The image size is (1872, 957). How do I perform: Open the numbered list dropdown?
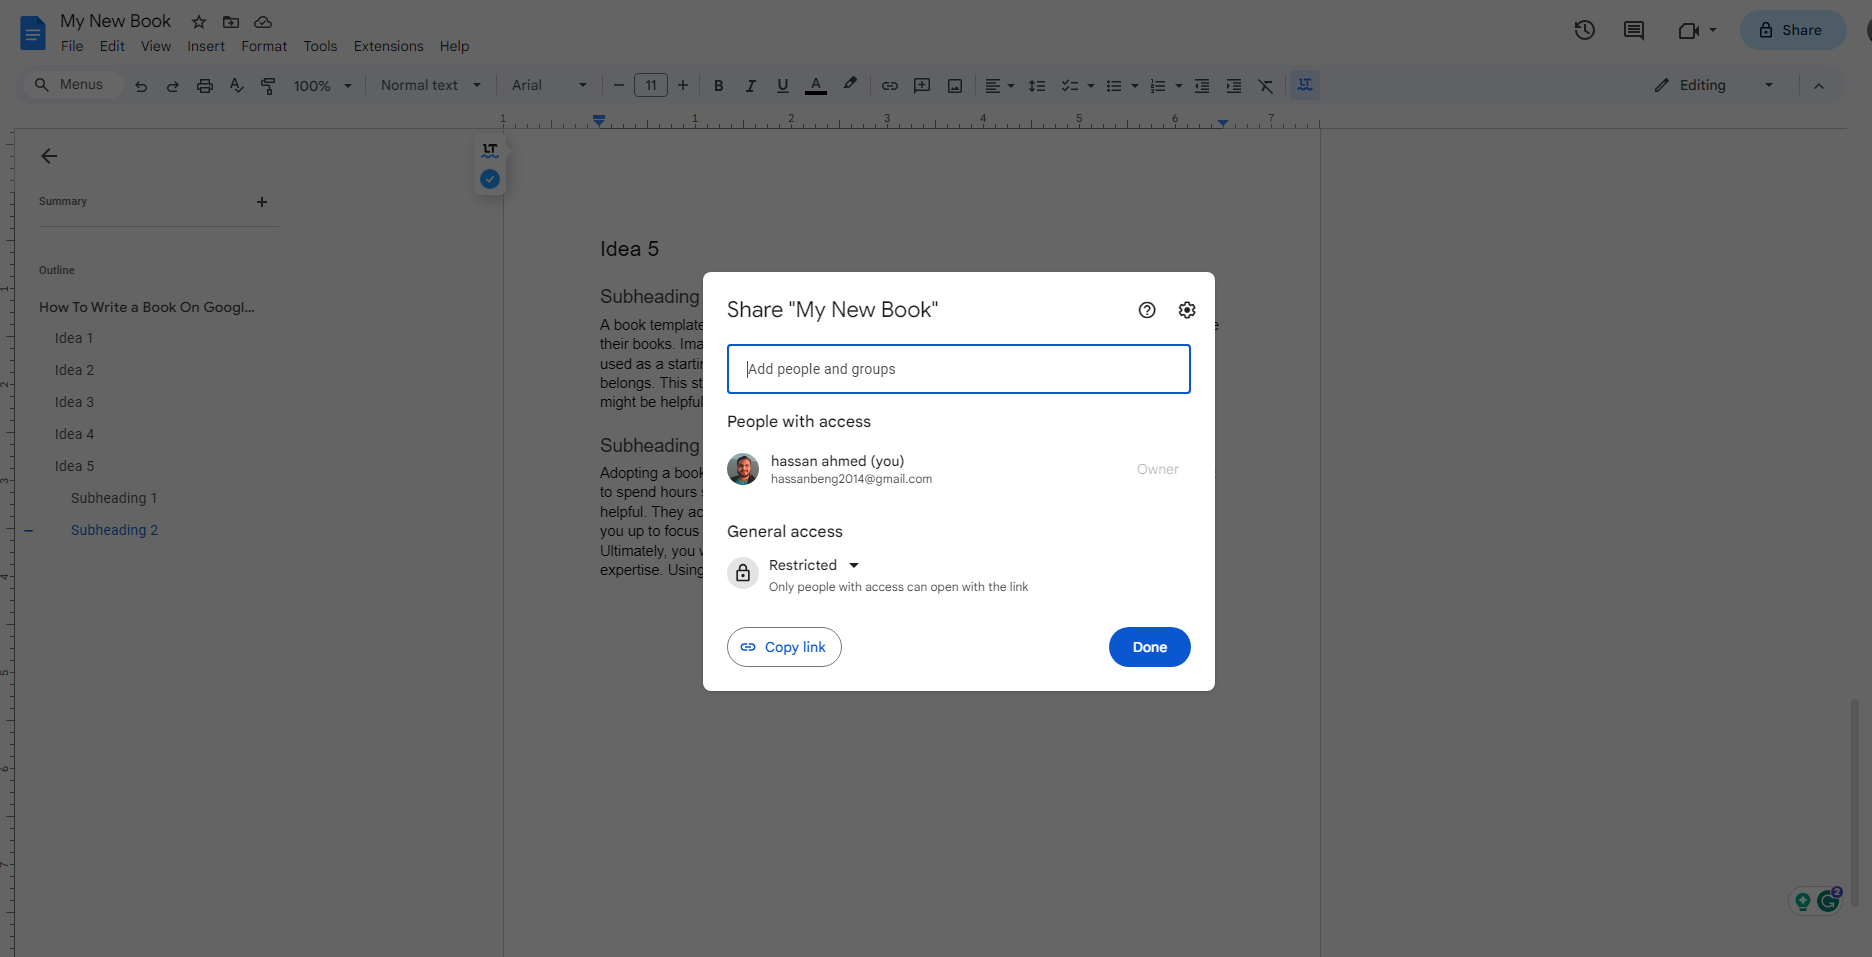click(1179, 86)
